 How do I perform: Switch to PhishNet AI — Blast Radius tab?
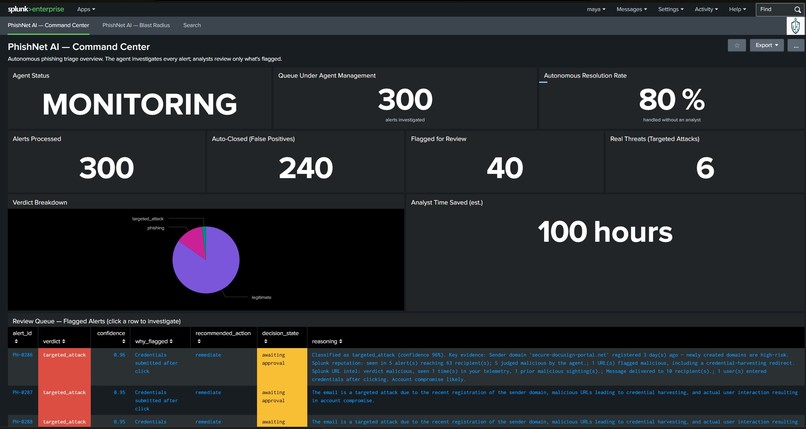tap(136, 25)
